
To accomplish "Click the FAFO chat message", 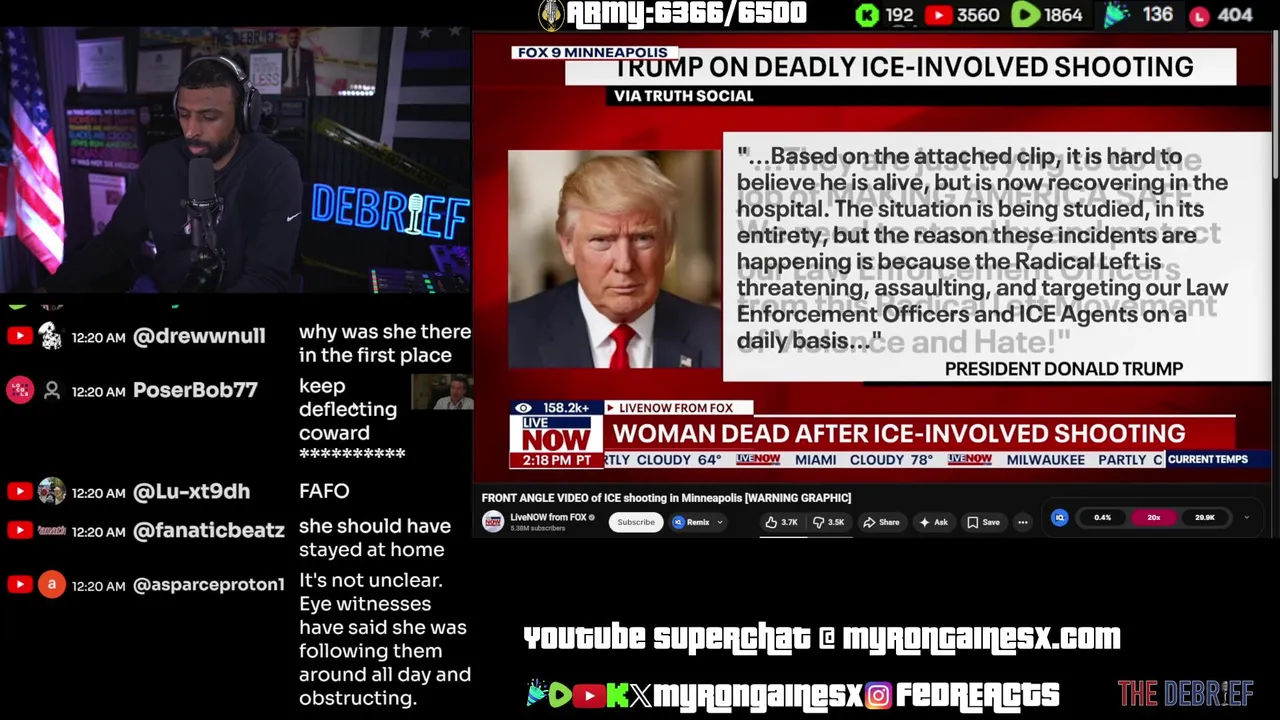I will point(324,491).
